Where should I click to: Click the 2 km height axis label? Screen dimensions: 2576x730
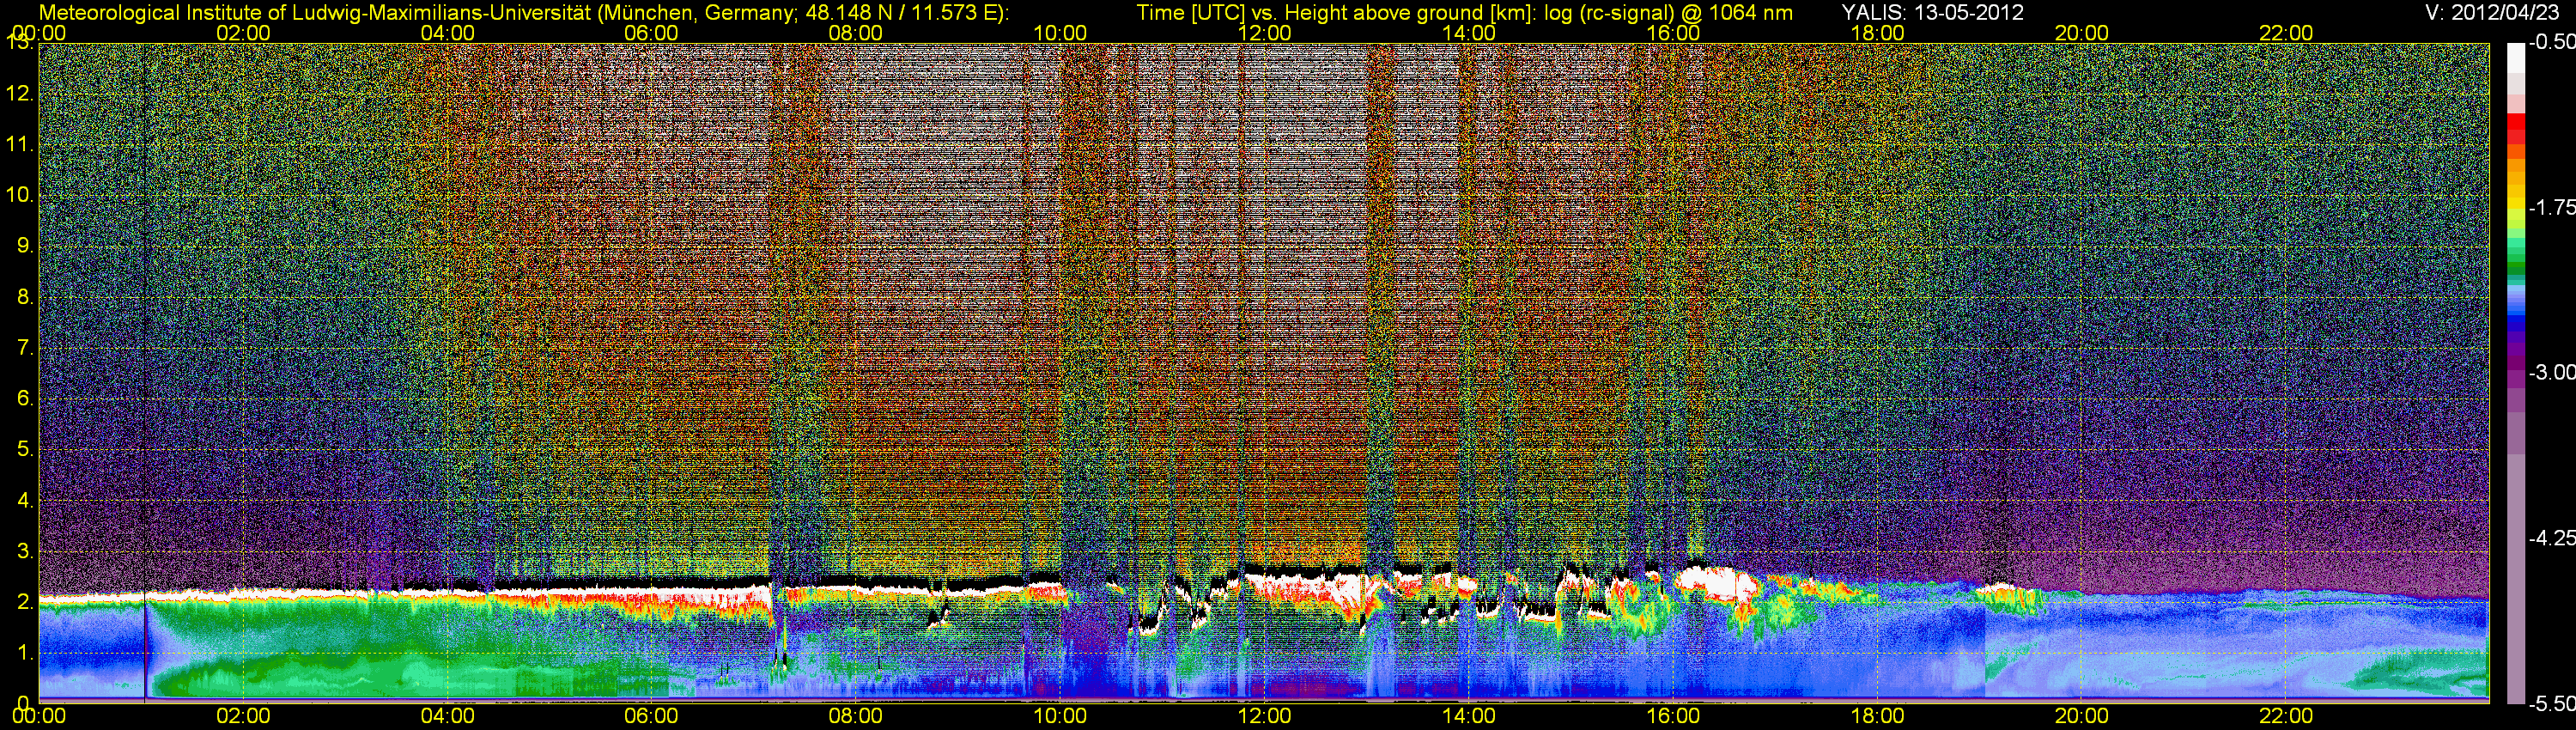(x=25, y=602)
